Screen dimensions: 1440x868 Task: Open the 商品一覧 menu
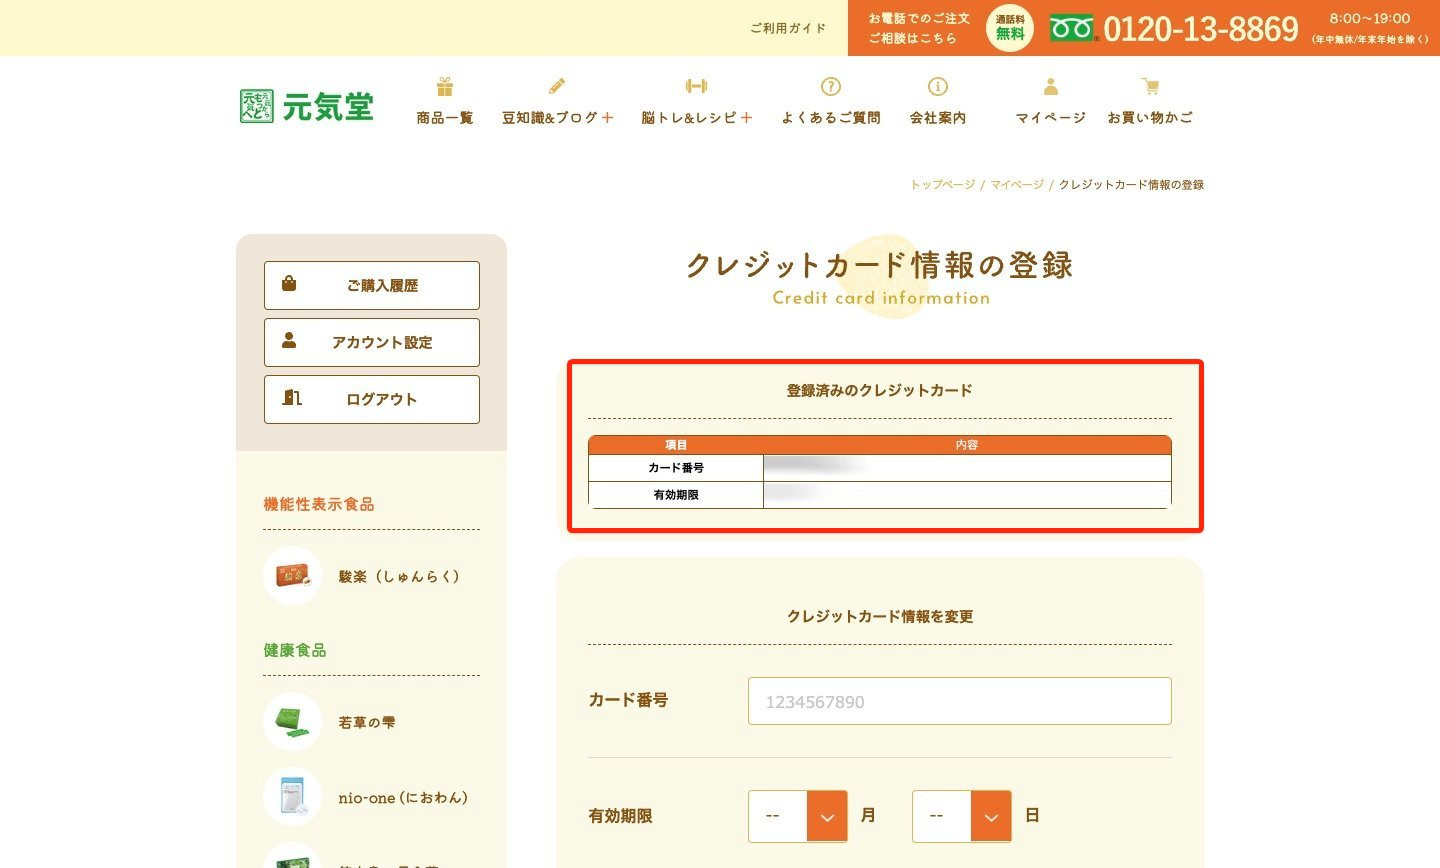click(x=445, y=118)
